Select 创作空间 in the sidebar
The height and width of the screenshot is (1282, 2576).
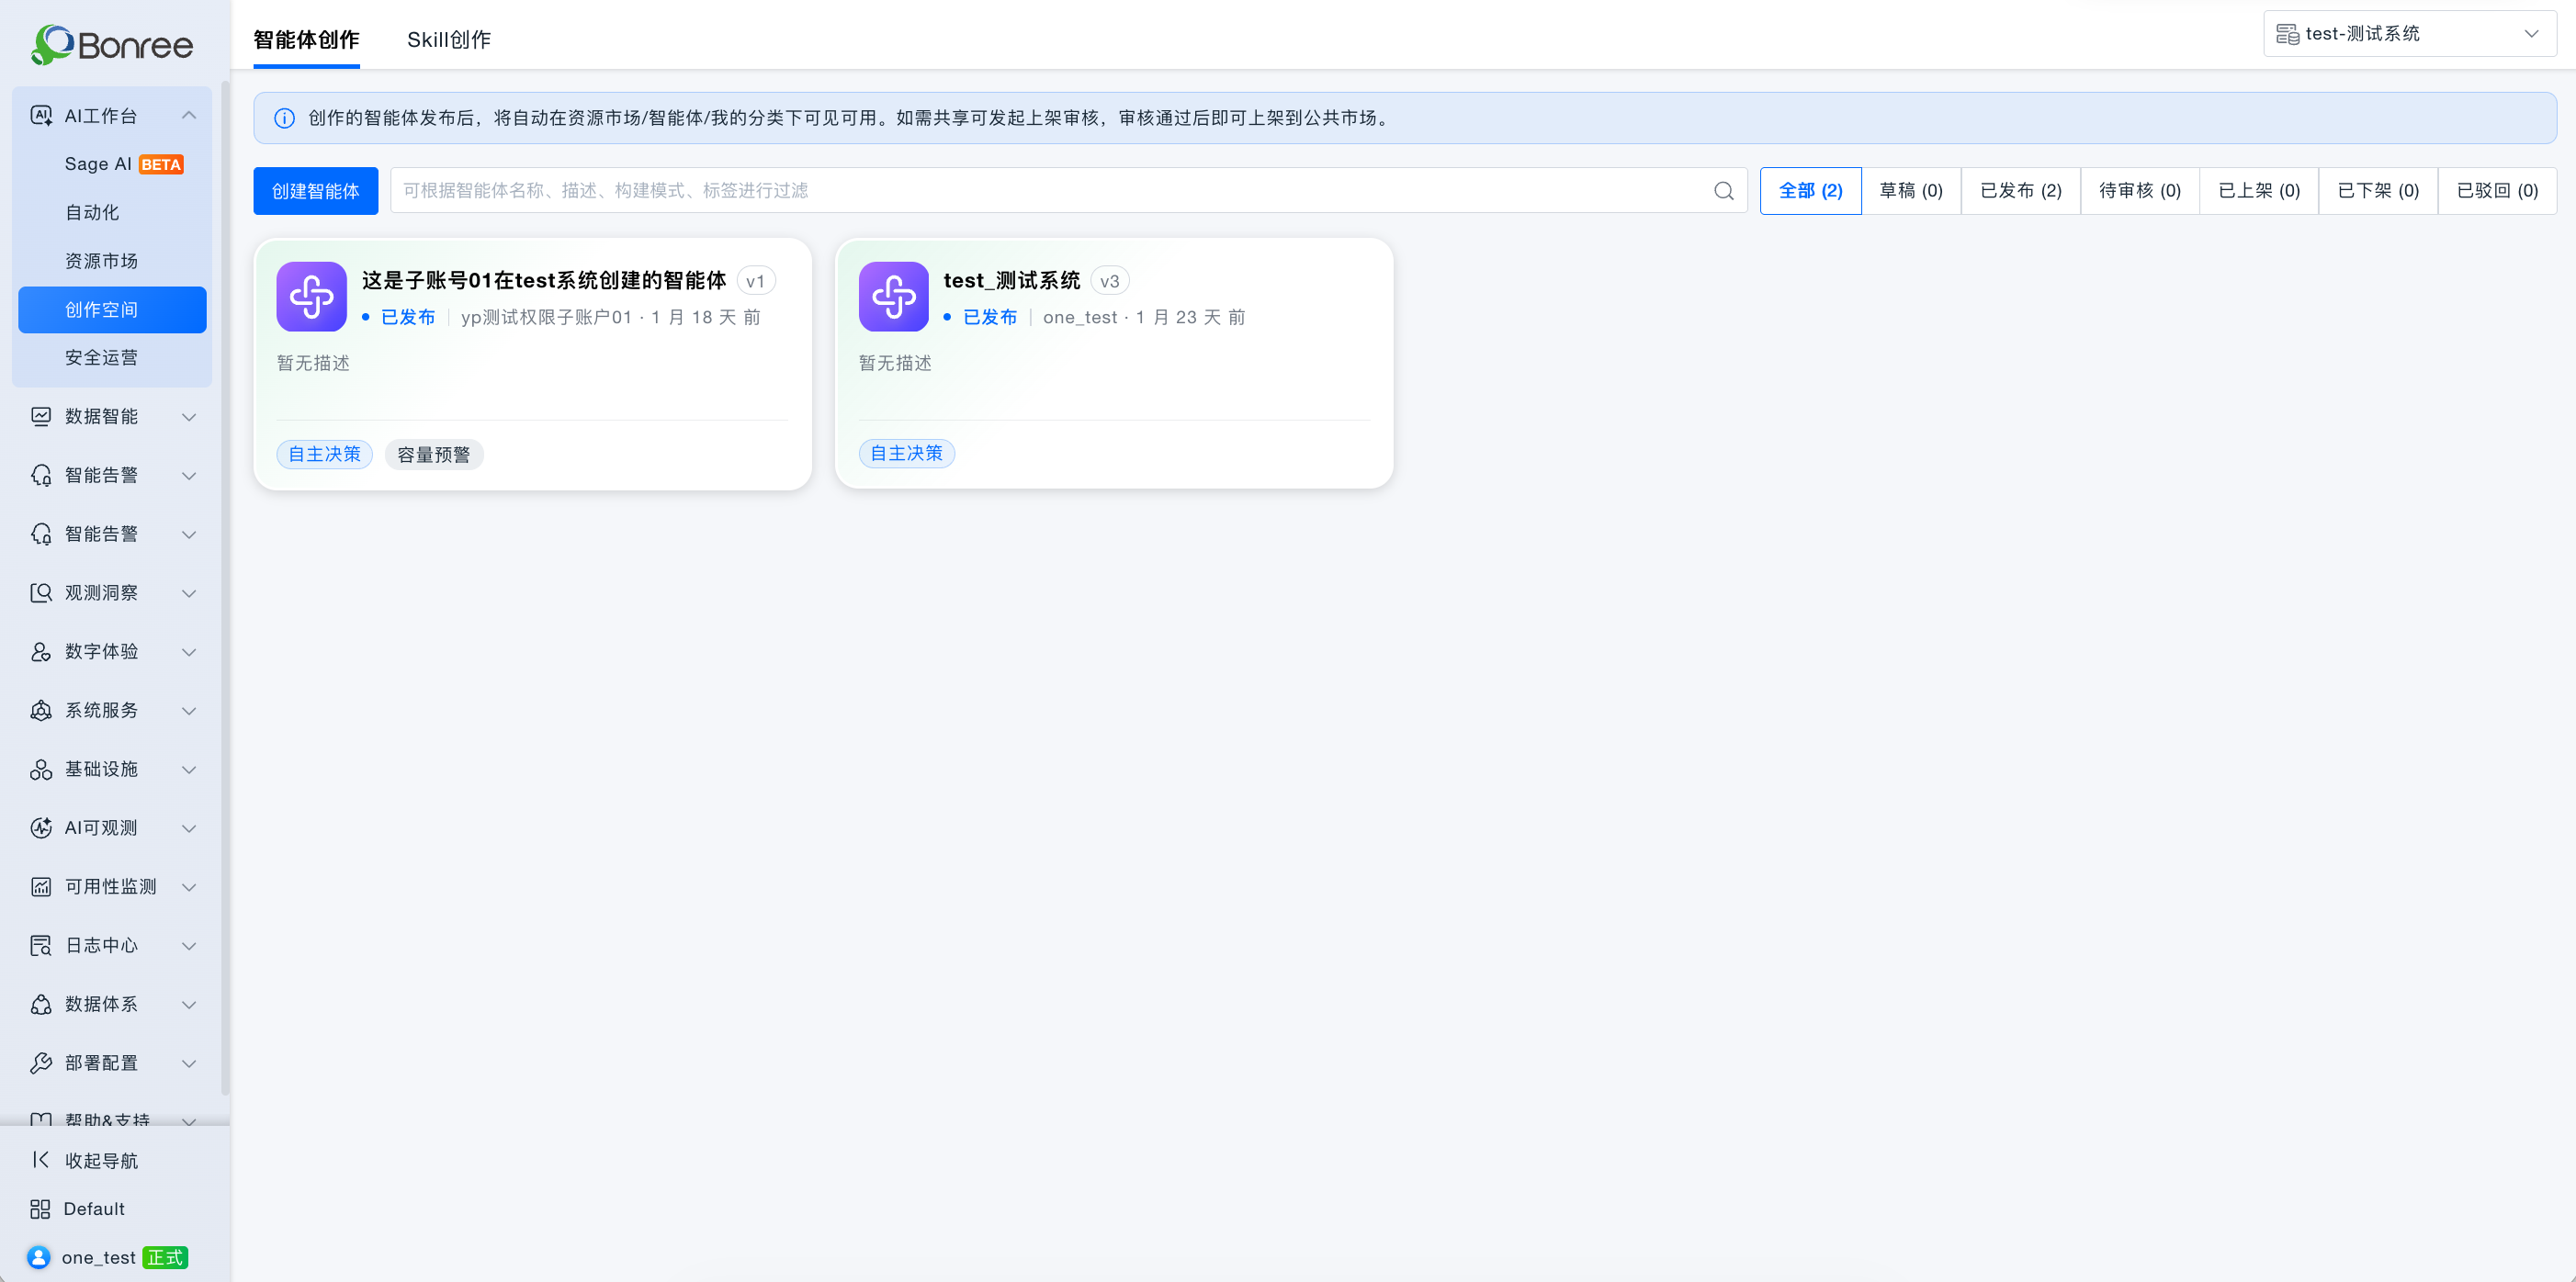pyautogui.click(x=112, y=310)
